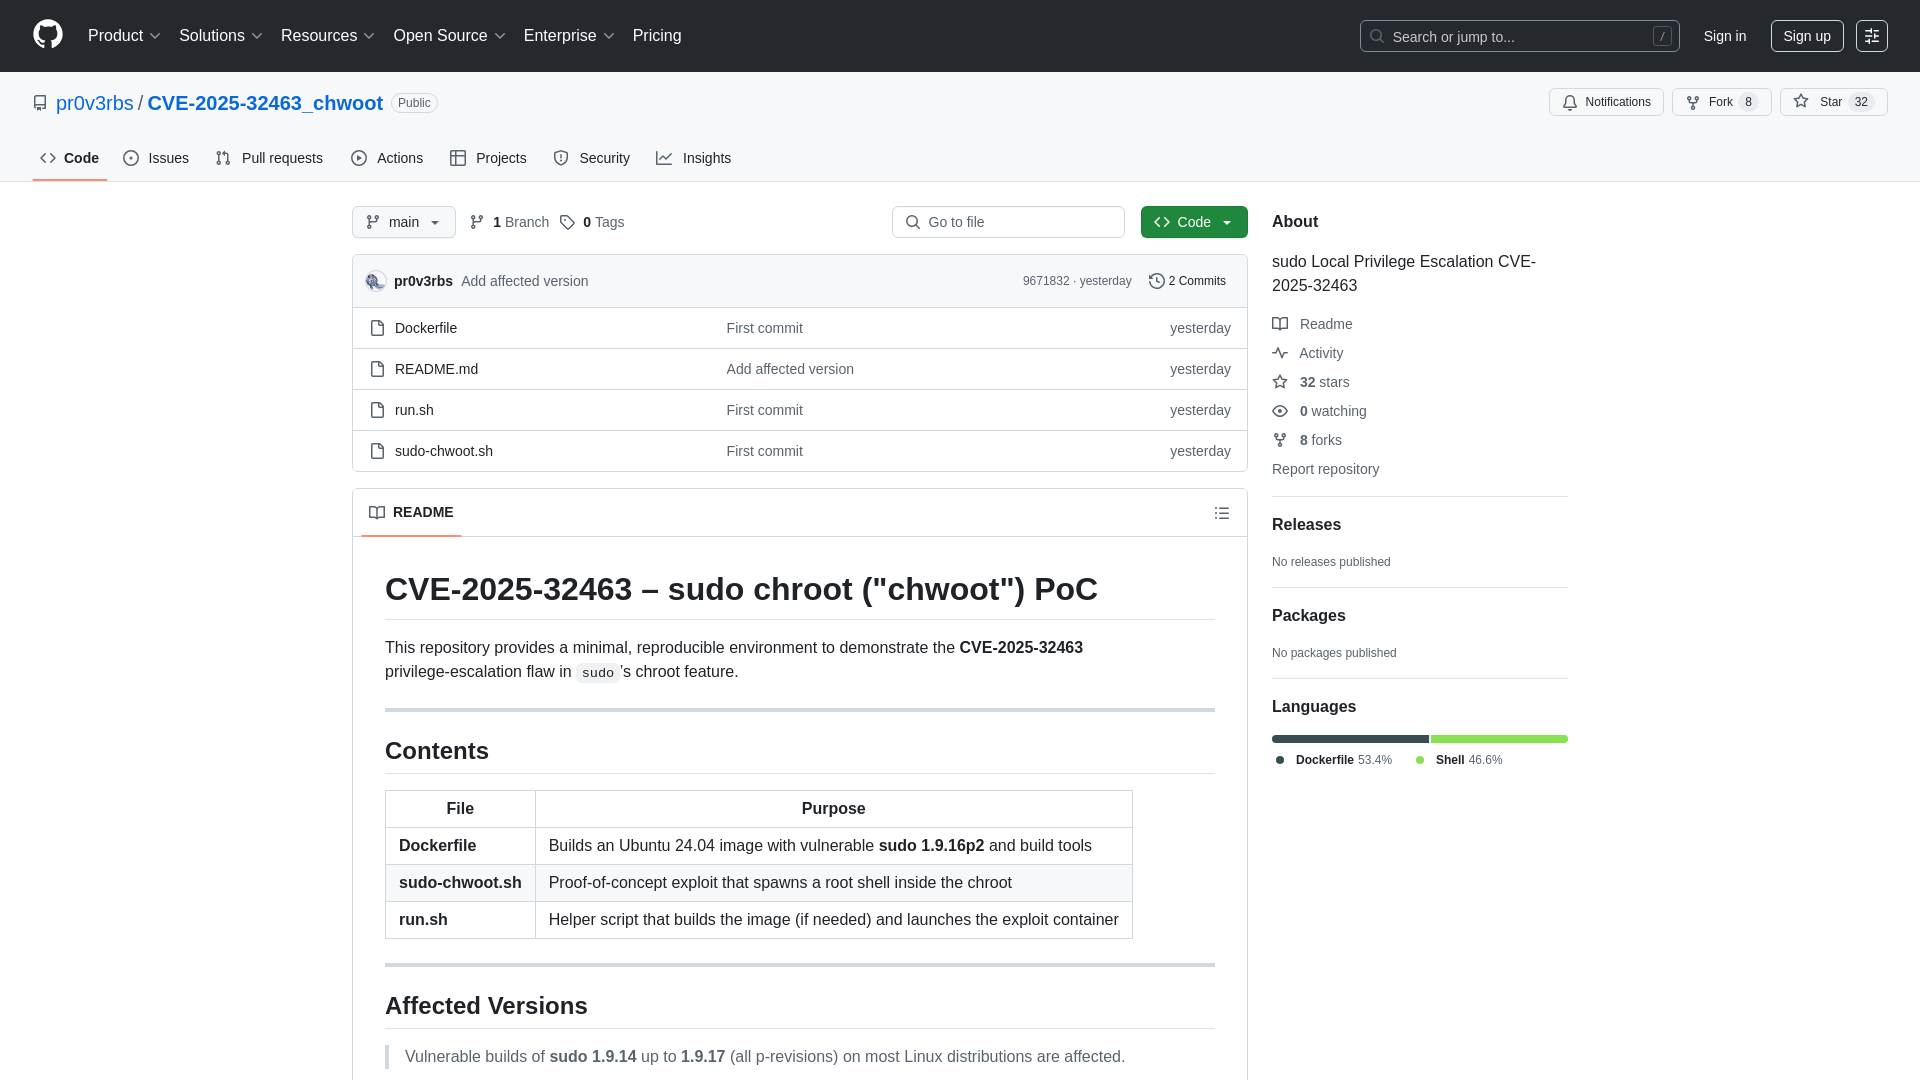Open the Insights tab

694,158
